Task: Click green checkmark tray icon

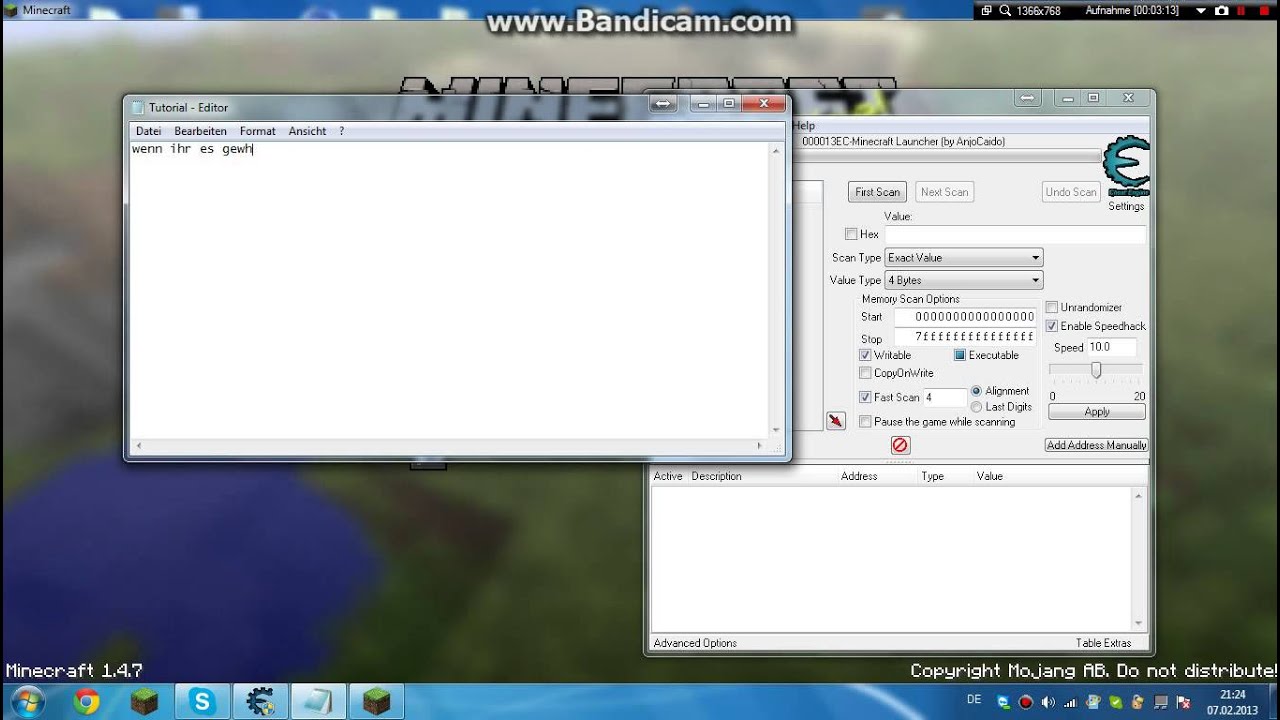Action: (1115, 702)
